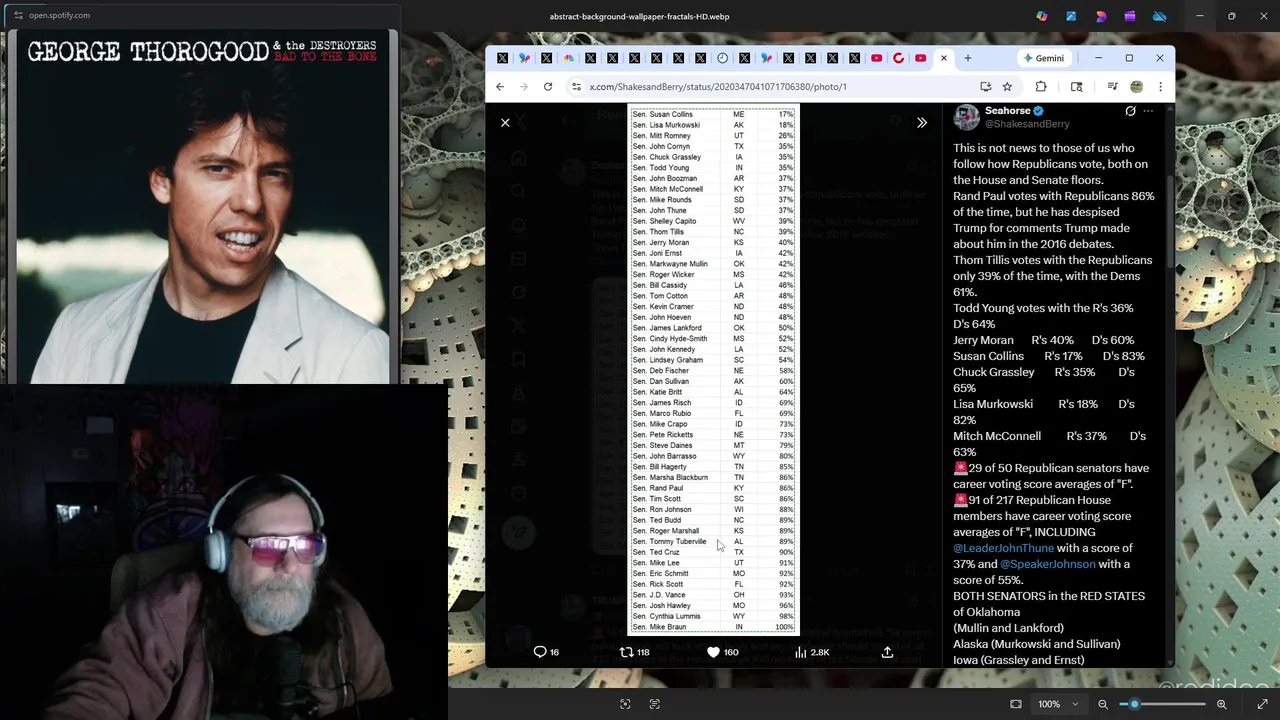This screenshot has width=1280, height=720.
Task: Bookmark this page with star icon
Action: [1007, 87]
